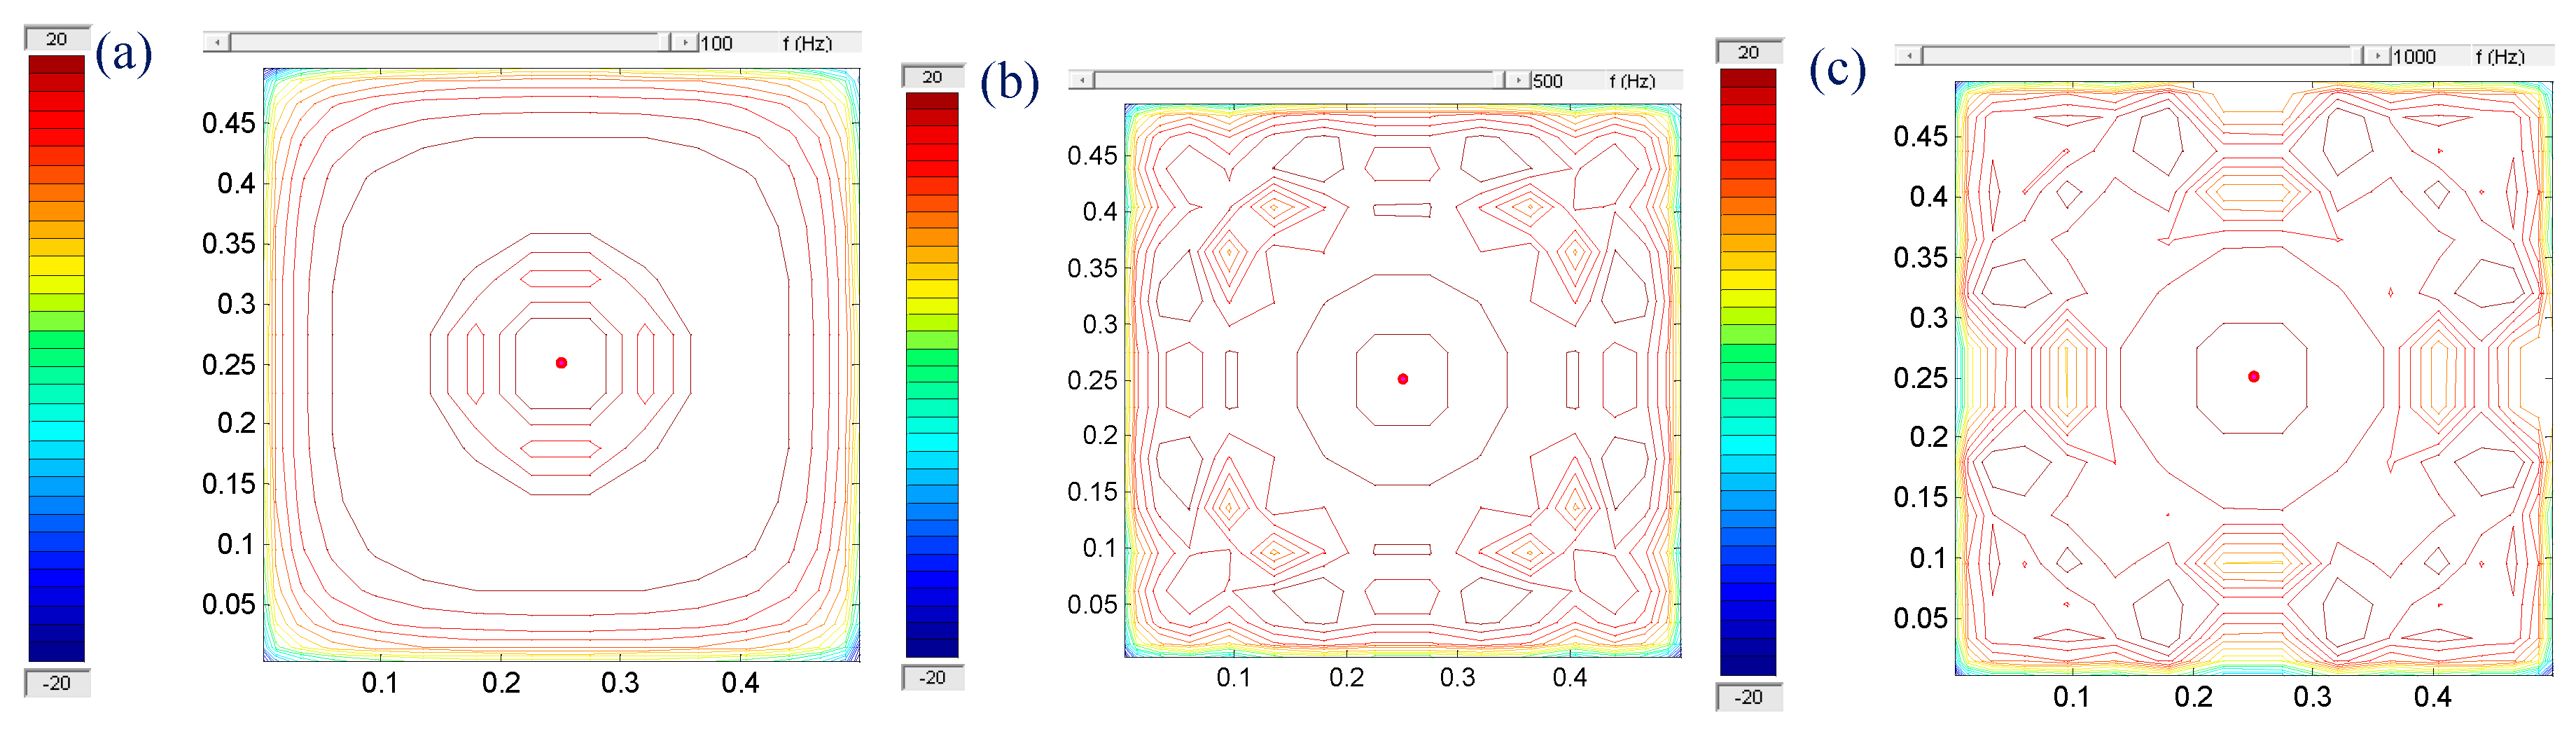
Task: Click upper limit 20 box in panel (b)
Action: [932, 77]
